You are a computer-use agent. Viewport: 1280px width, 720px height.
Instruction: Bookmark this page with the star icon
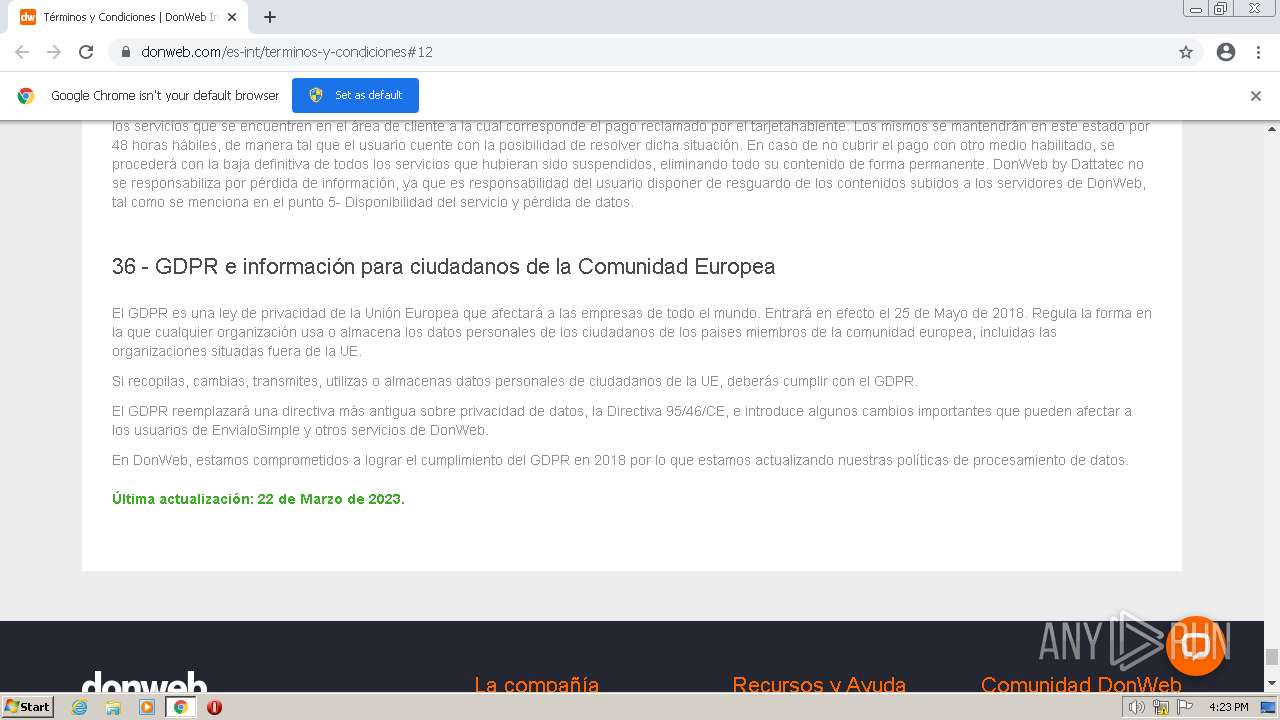[x=1186, y=52]
